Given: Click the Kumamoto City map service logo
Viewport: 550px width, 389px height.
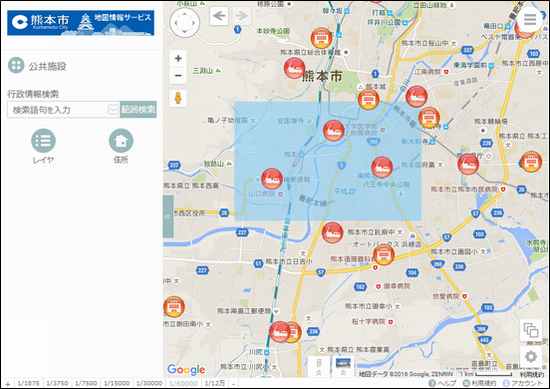Looking at the screenshot, I should point(81,23).
